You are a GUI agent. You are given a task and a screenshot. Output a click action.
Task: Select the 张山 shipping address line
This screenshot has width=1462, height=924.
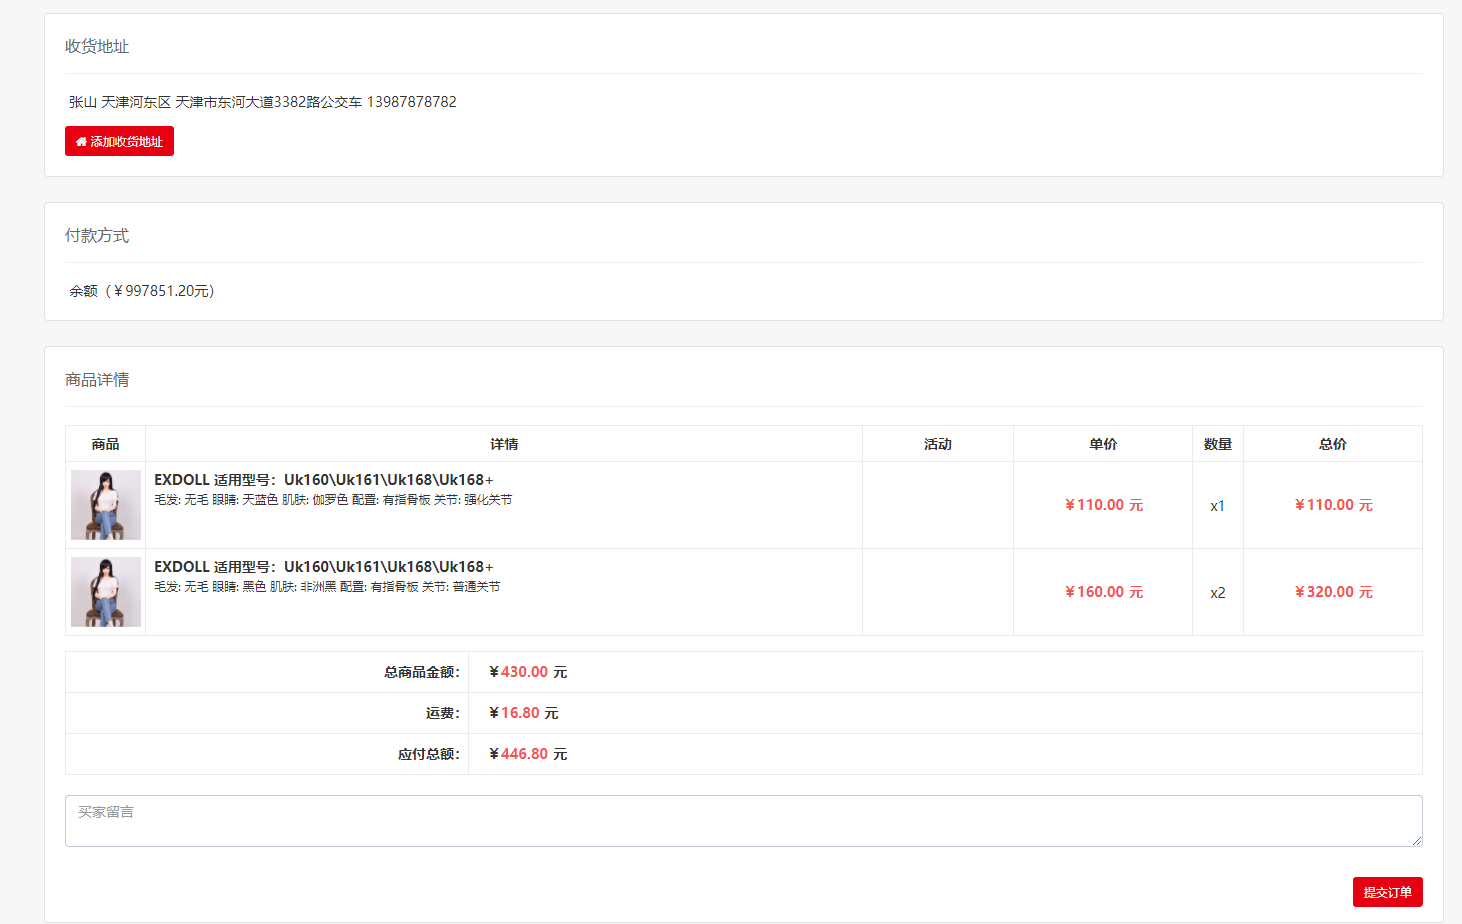[262, 102]
